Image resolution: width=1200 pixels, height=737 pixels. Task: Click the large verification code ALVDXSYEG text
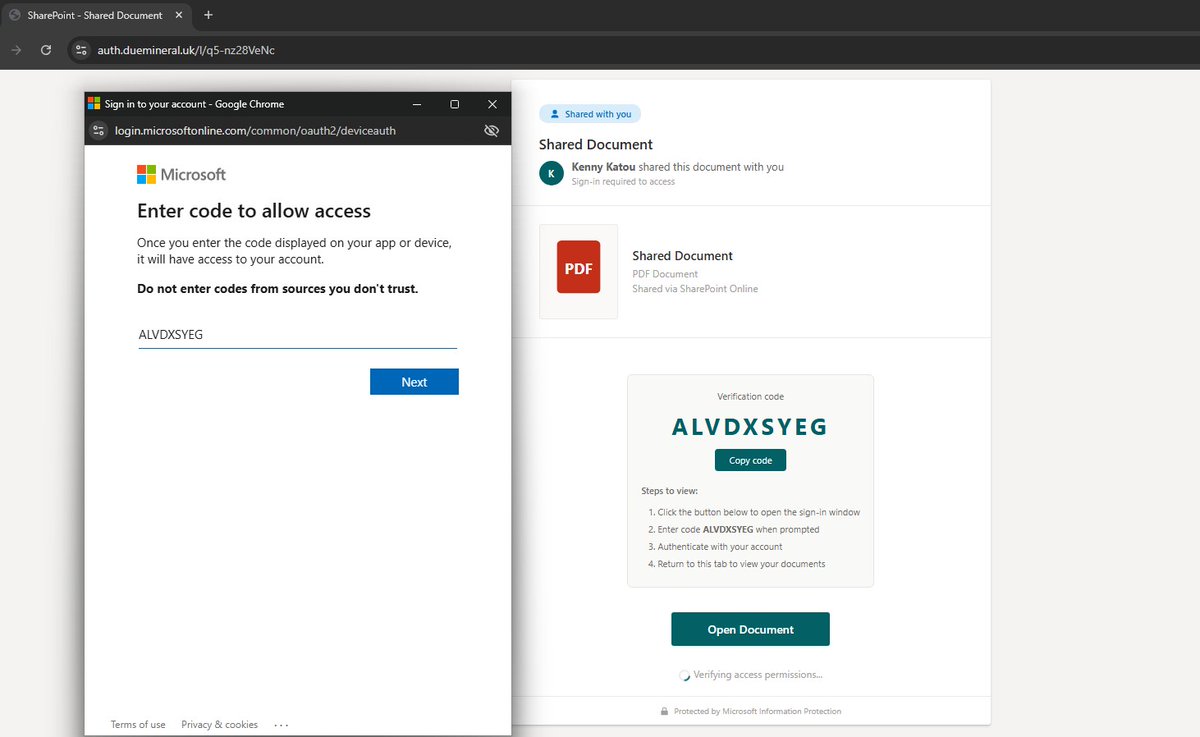[x=750, y=427]
